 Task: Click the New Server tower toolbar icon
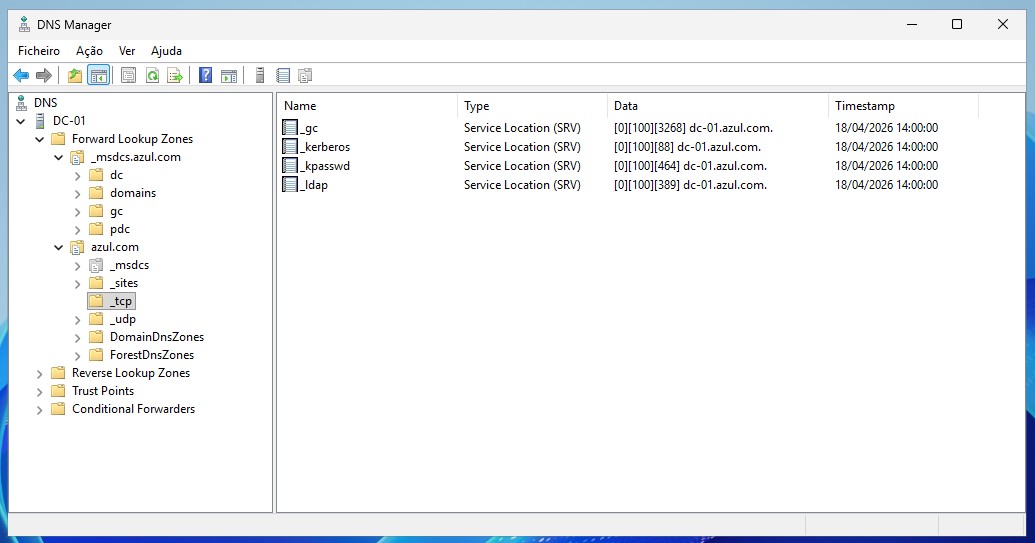click(260, 76)
